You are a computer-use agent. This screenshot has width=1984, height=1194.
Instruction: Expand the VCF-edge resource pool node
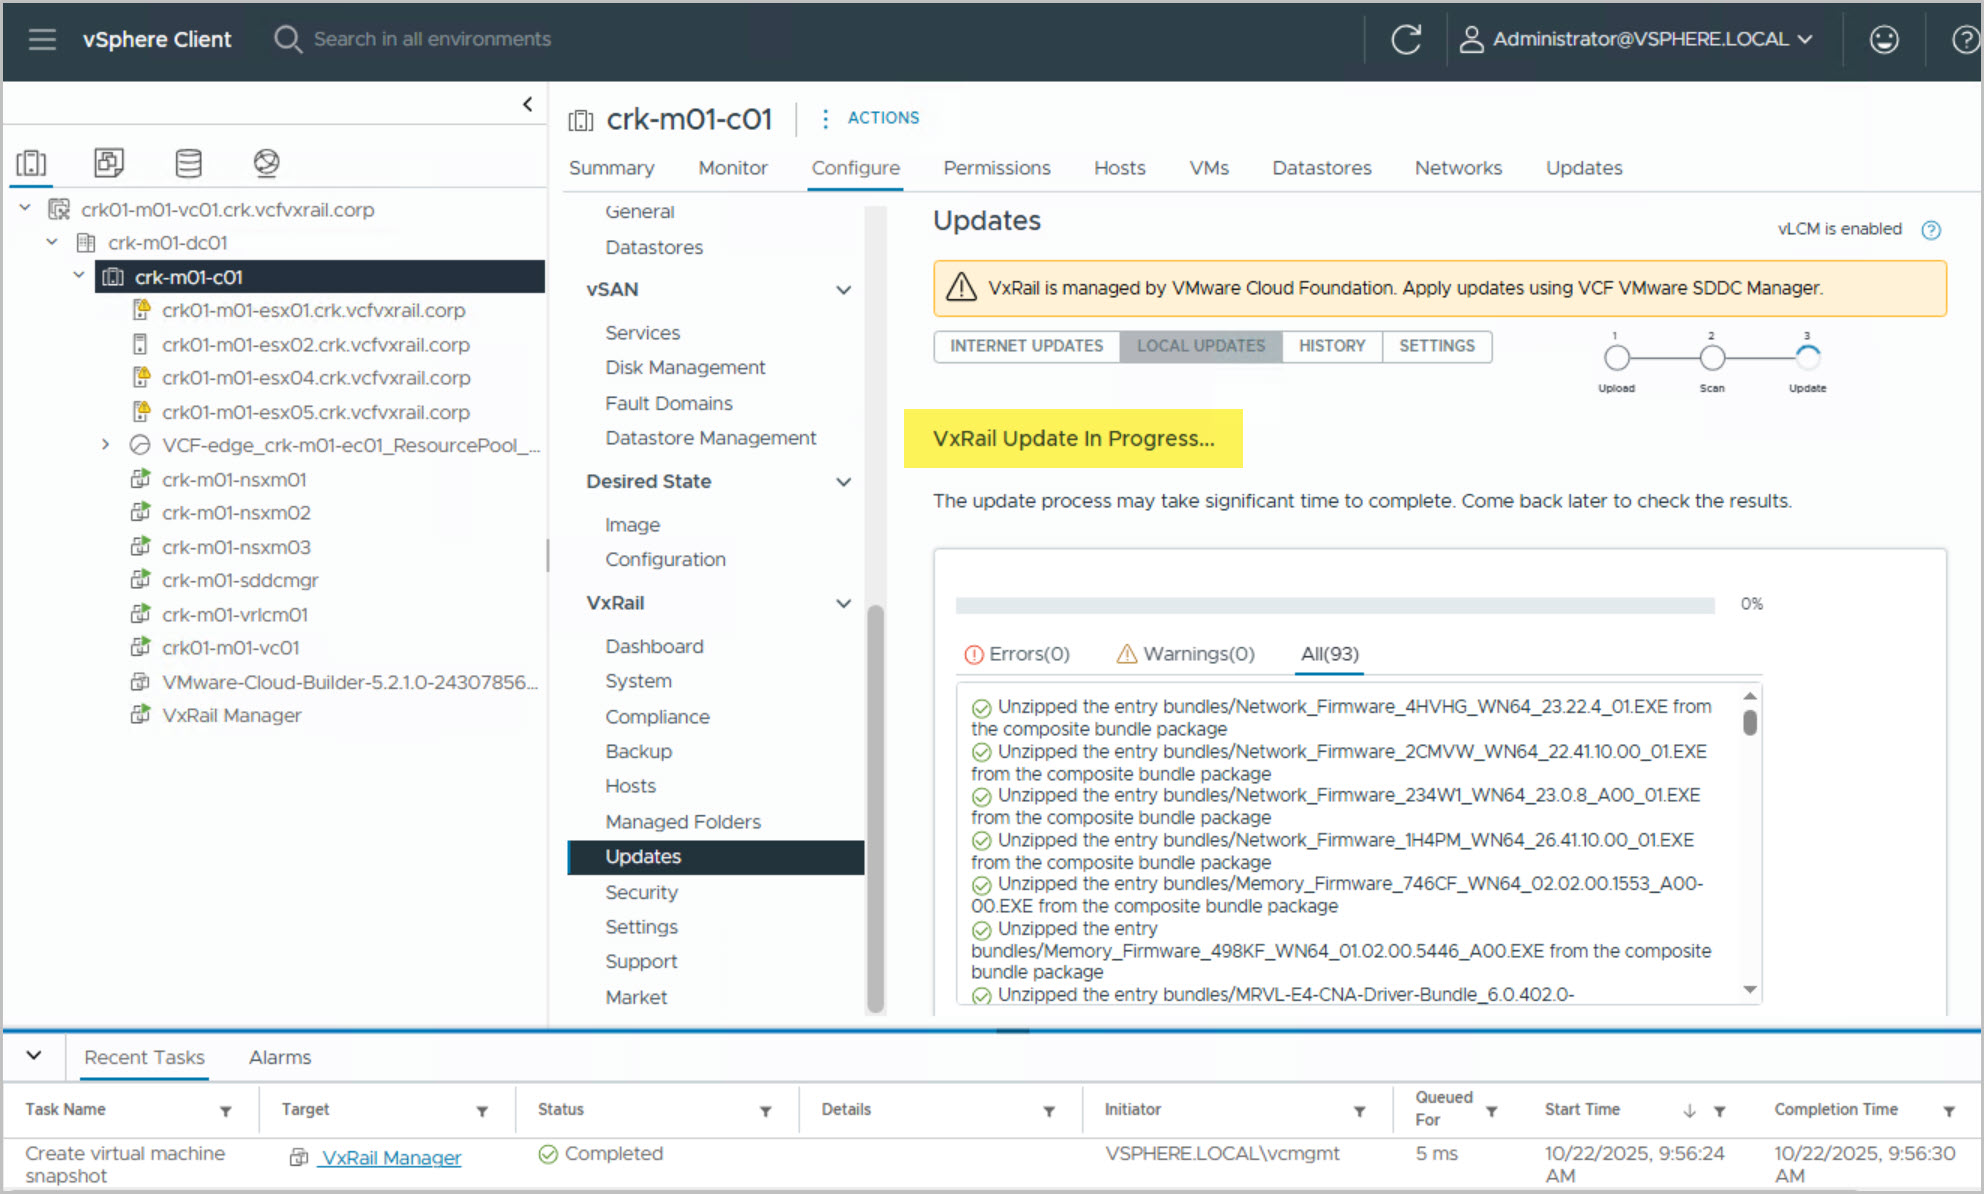106,445
